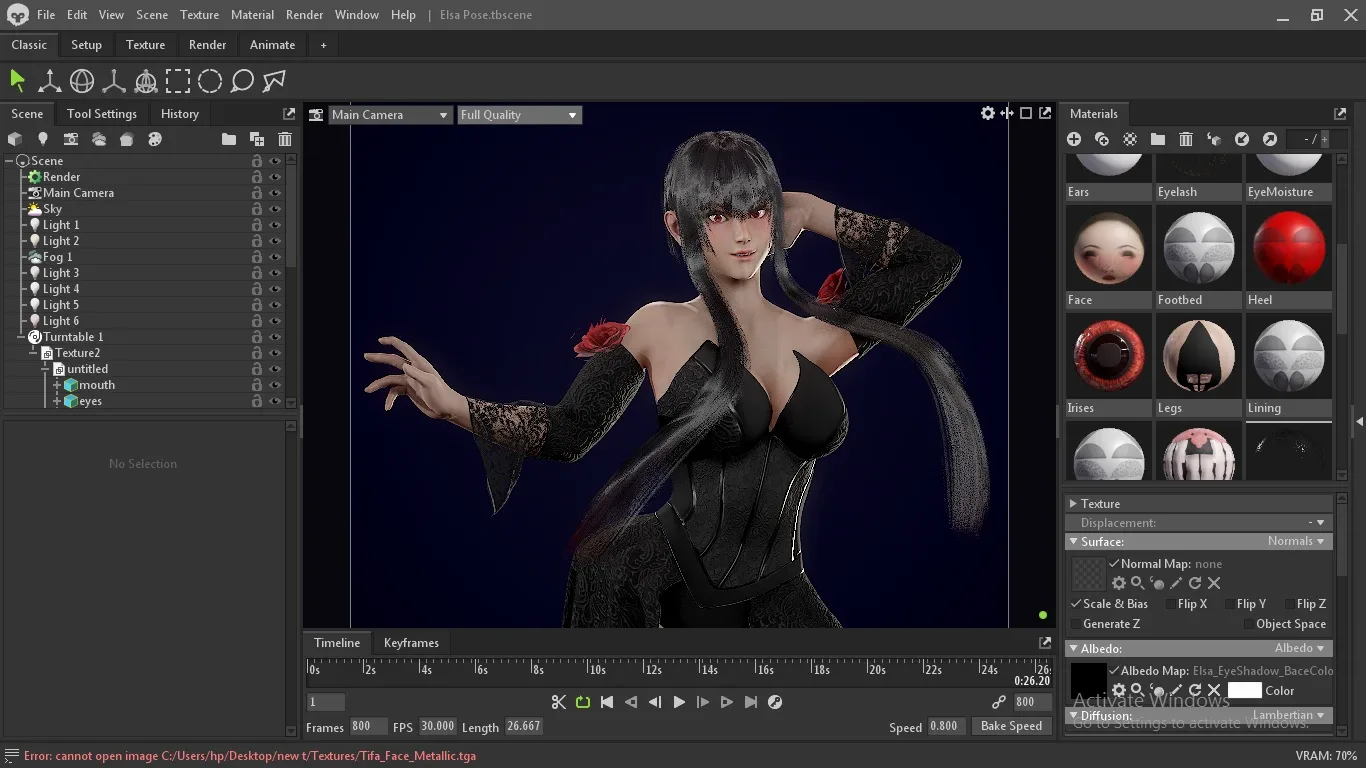Viewport: 1366px width, 768px height.
Task: Enable the Flip X checkbox
Action: [x=1171, y=604]
